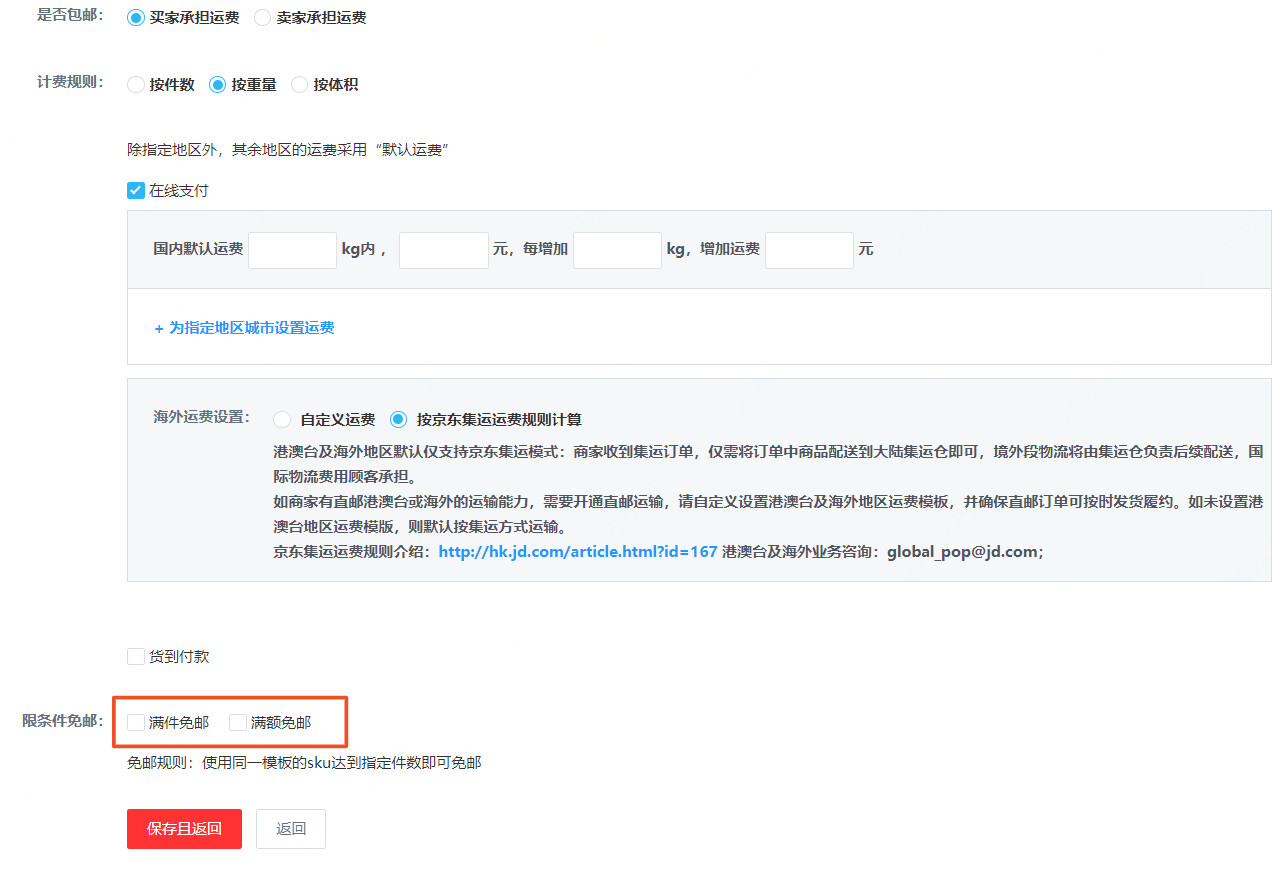Screen dimensions: 1275x871
Task: Choose 按件数 as the billing rule
Action: point(136,85)
